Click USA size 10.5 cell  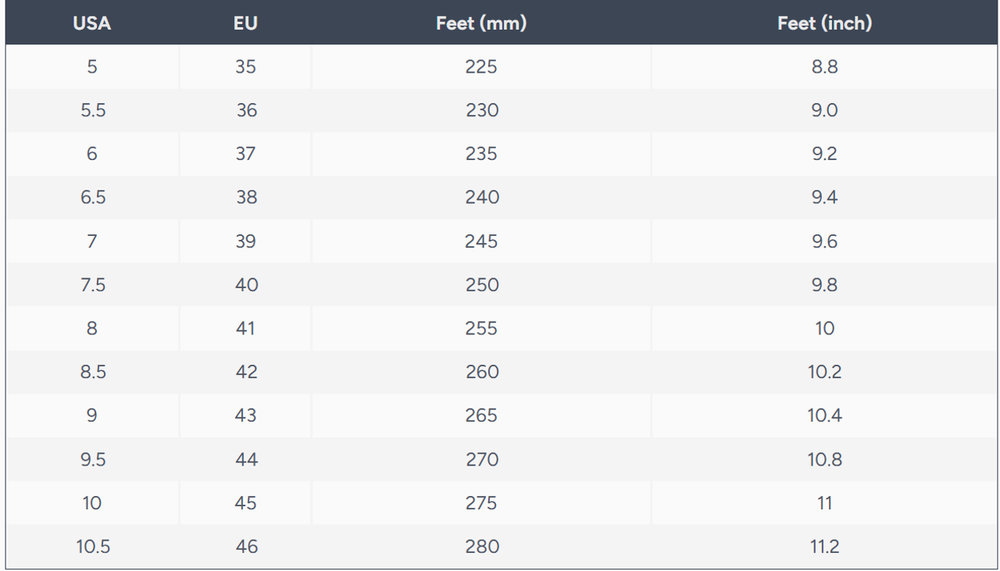92,546
